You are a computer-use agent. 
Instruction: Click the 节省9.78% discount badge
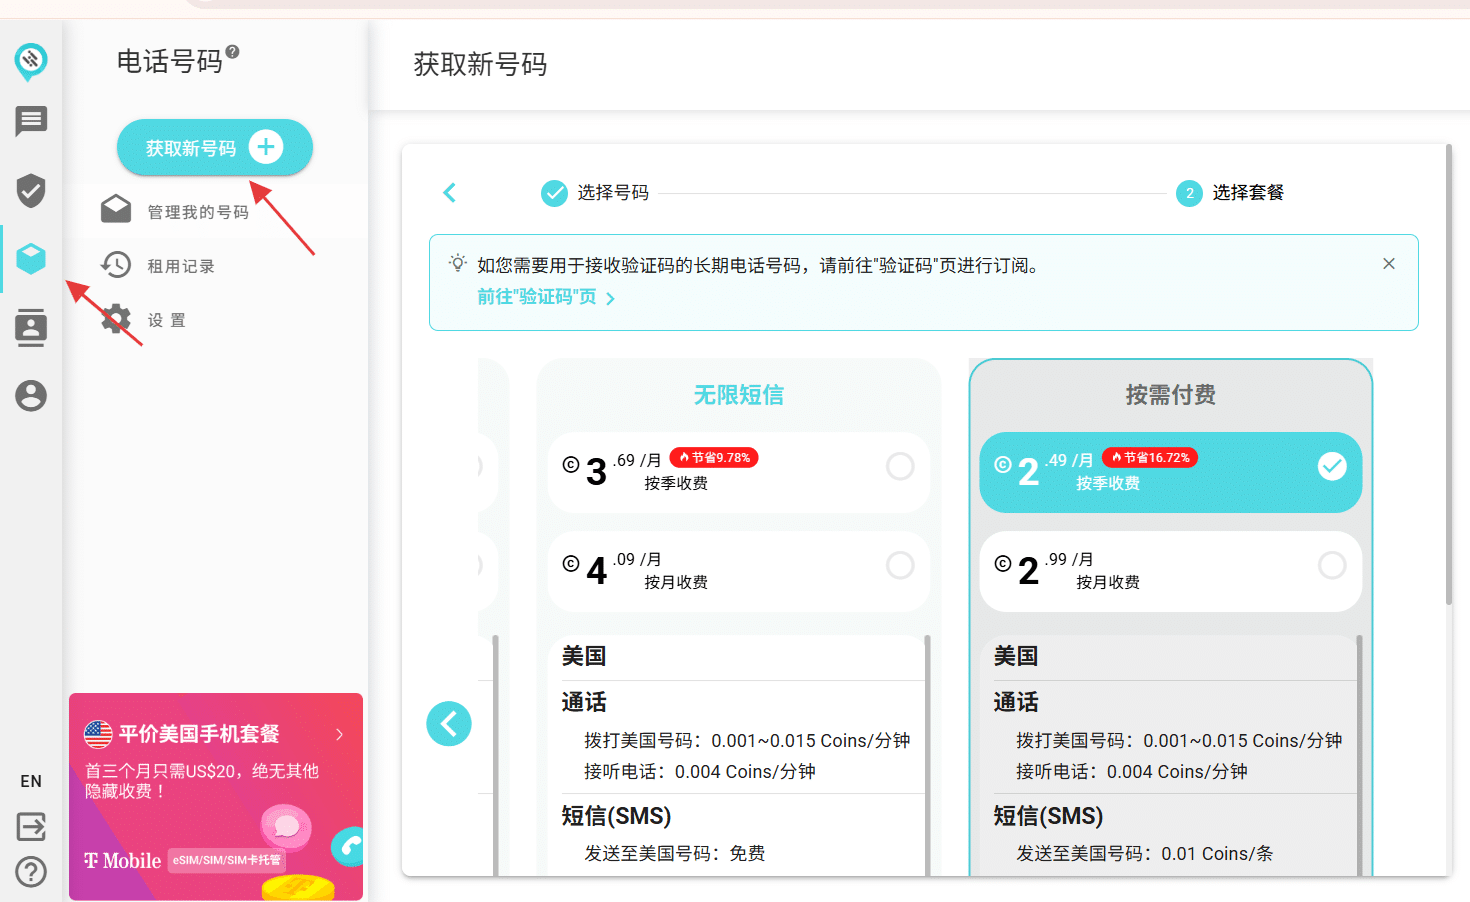[x=714, y=458]
